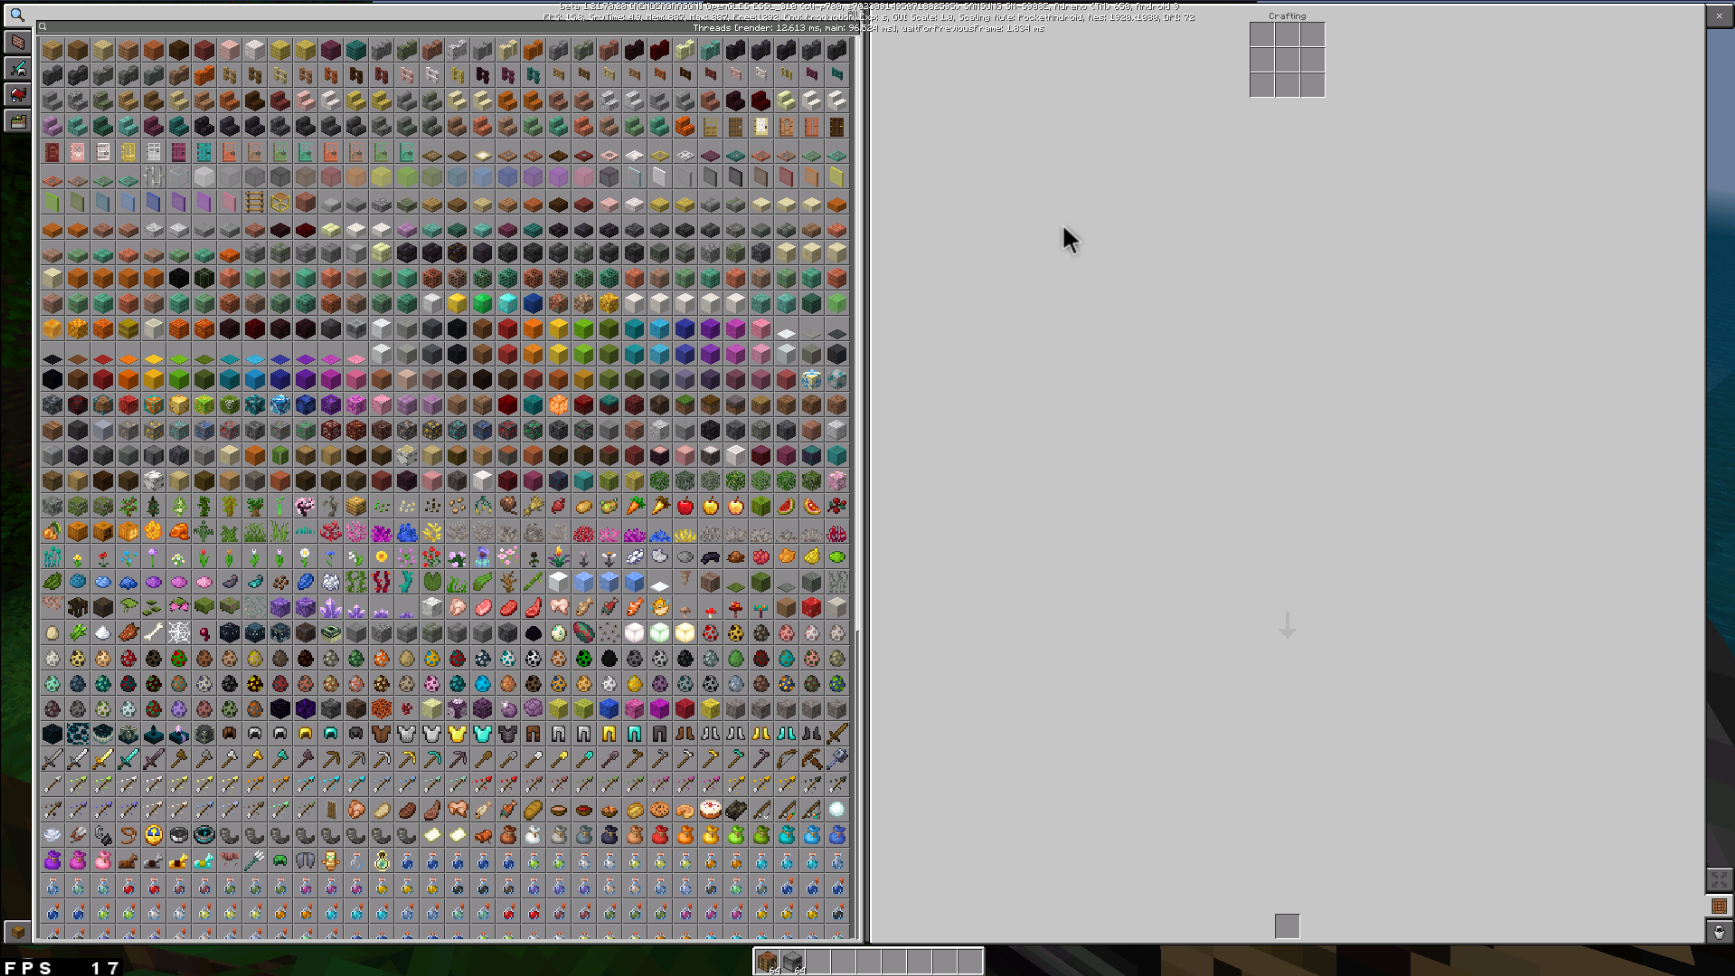The width and height of the screenshot is (1735, 976).
Task: Select the red weeping vines
Action: 382,582
